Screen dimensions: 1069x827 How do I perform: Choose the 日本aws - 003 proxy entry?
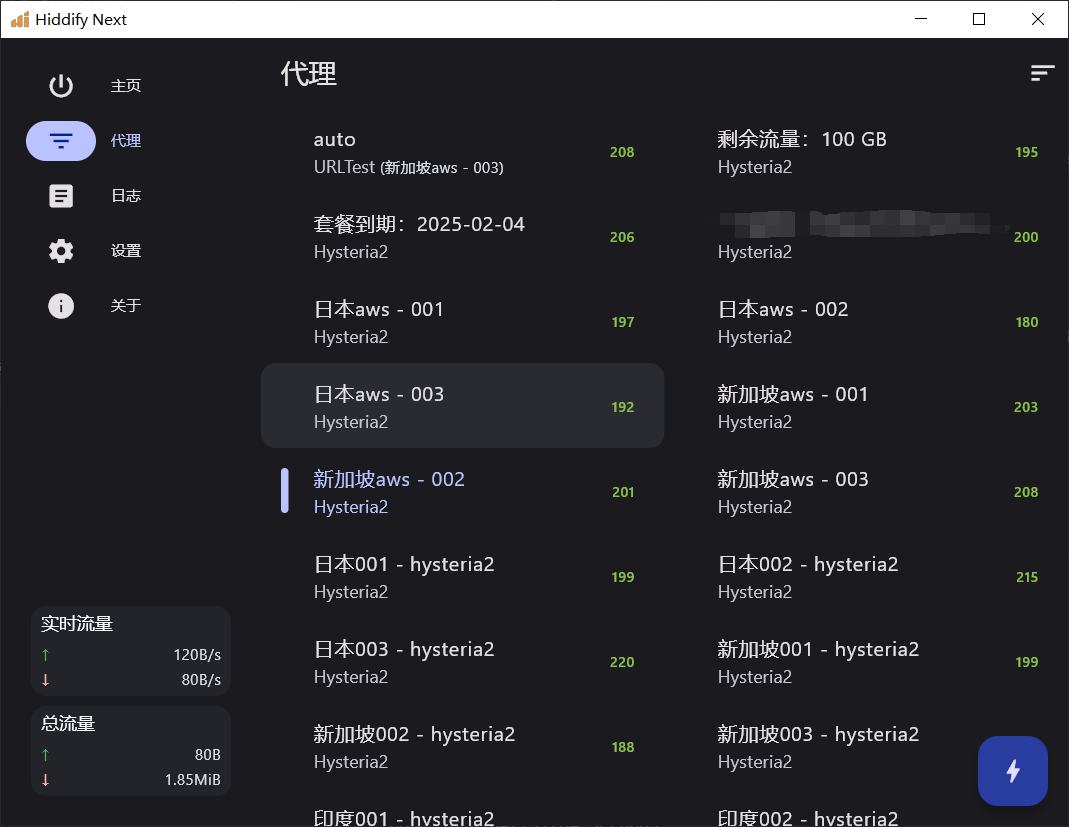(x=462, y=407)
